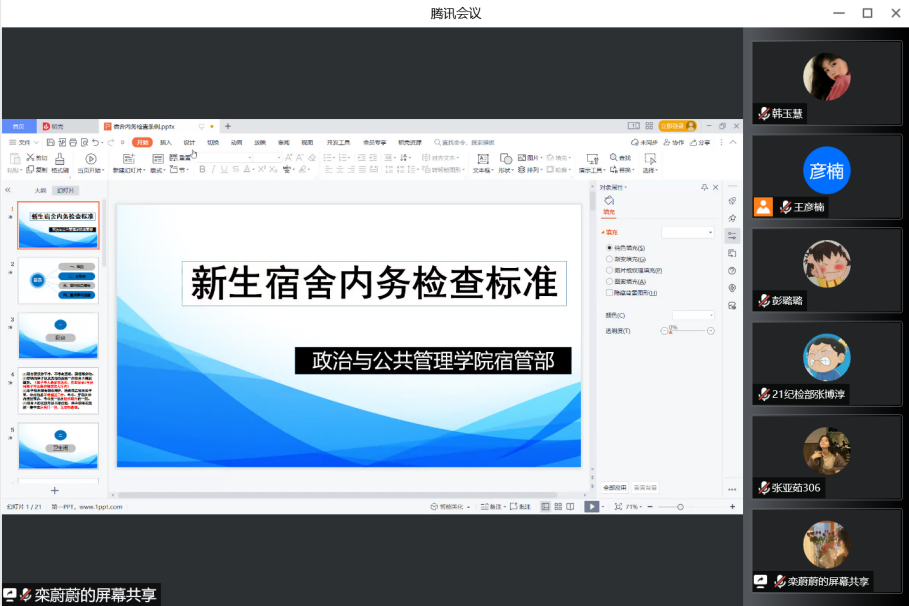
Task: Open the fill preset dropdown in properties panel
Action: click(688, 232)
